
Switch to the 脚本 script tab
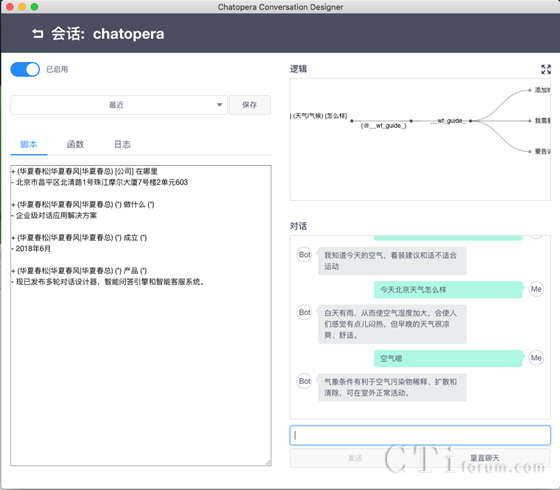tap(29, 144)
